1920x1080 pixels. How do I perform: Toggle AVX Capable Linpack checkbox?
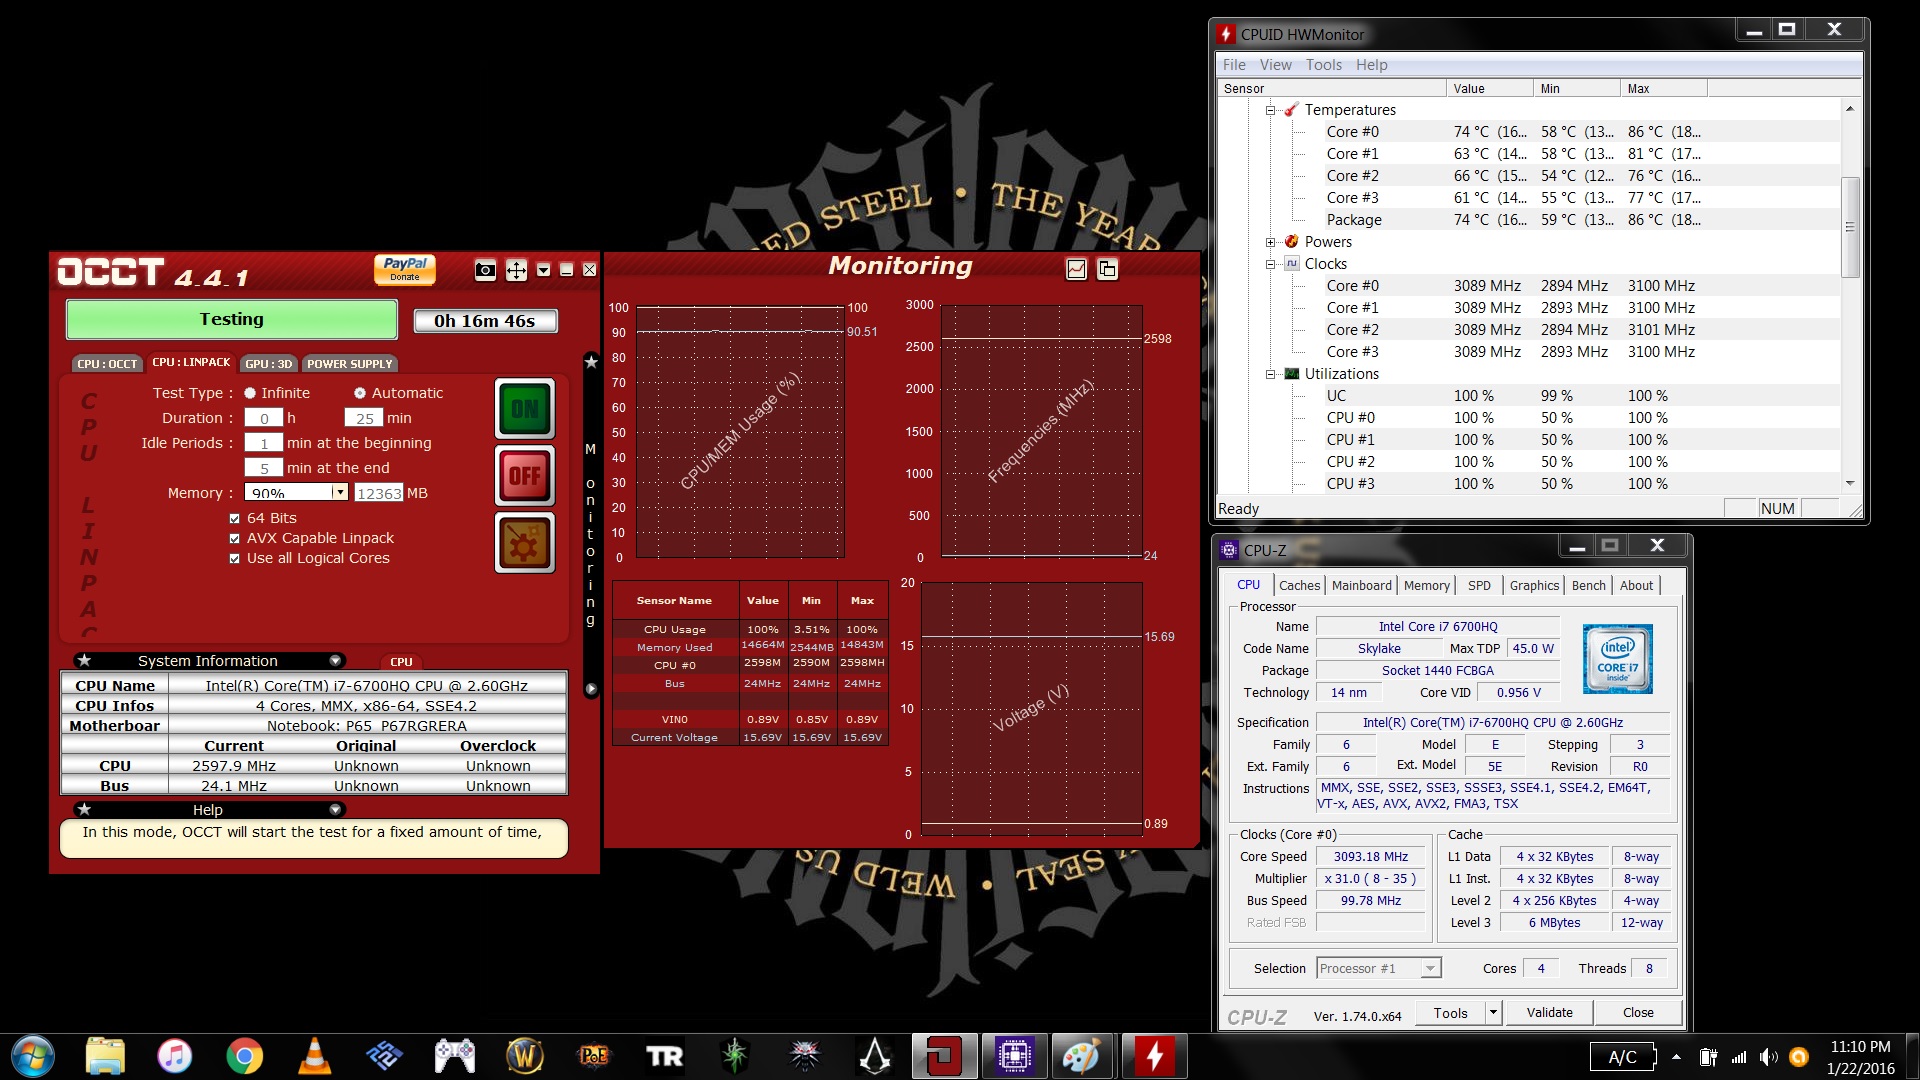pyautogui.click(x=235, y=538)
